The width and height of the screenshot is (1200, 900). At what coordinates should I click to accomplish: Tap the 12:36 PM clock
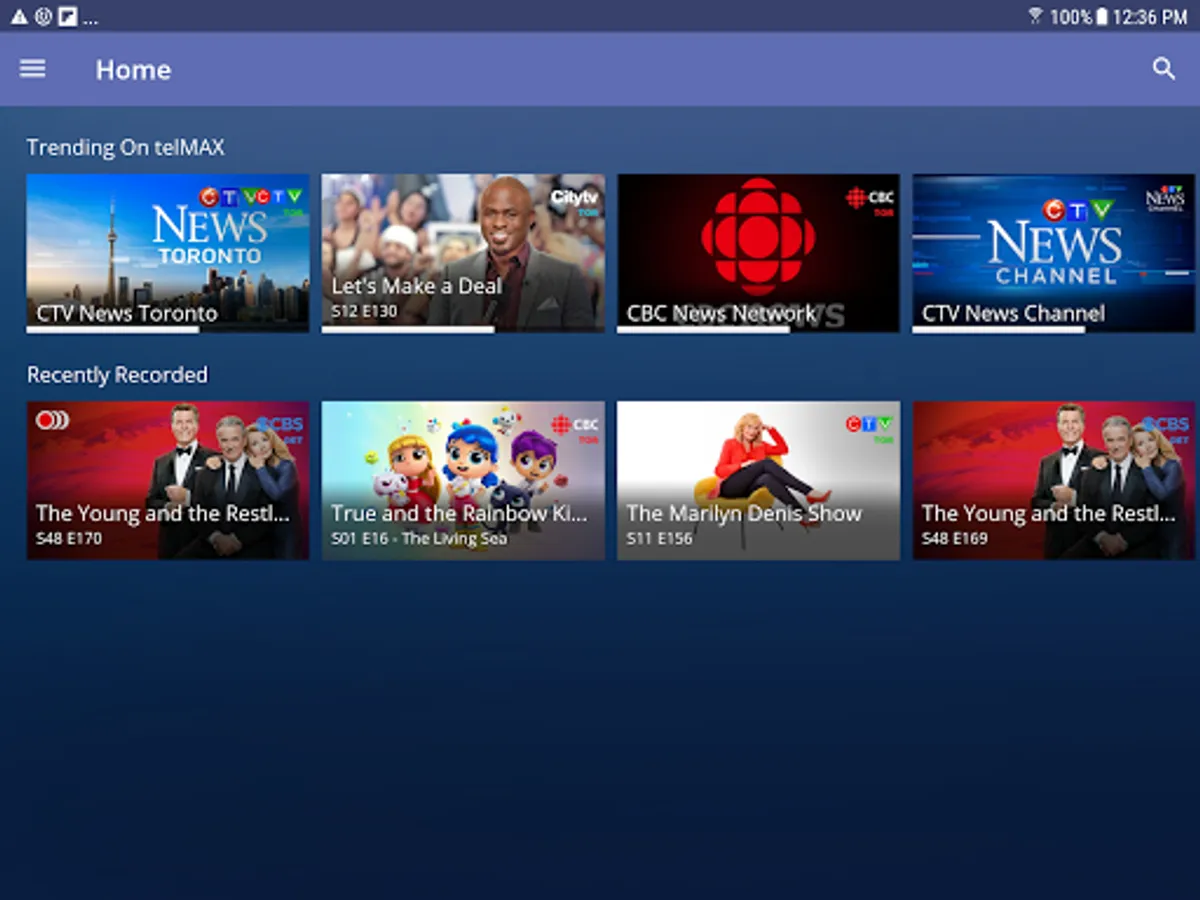coord(1149,17)
